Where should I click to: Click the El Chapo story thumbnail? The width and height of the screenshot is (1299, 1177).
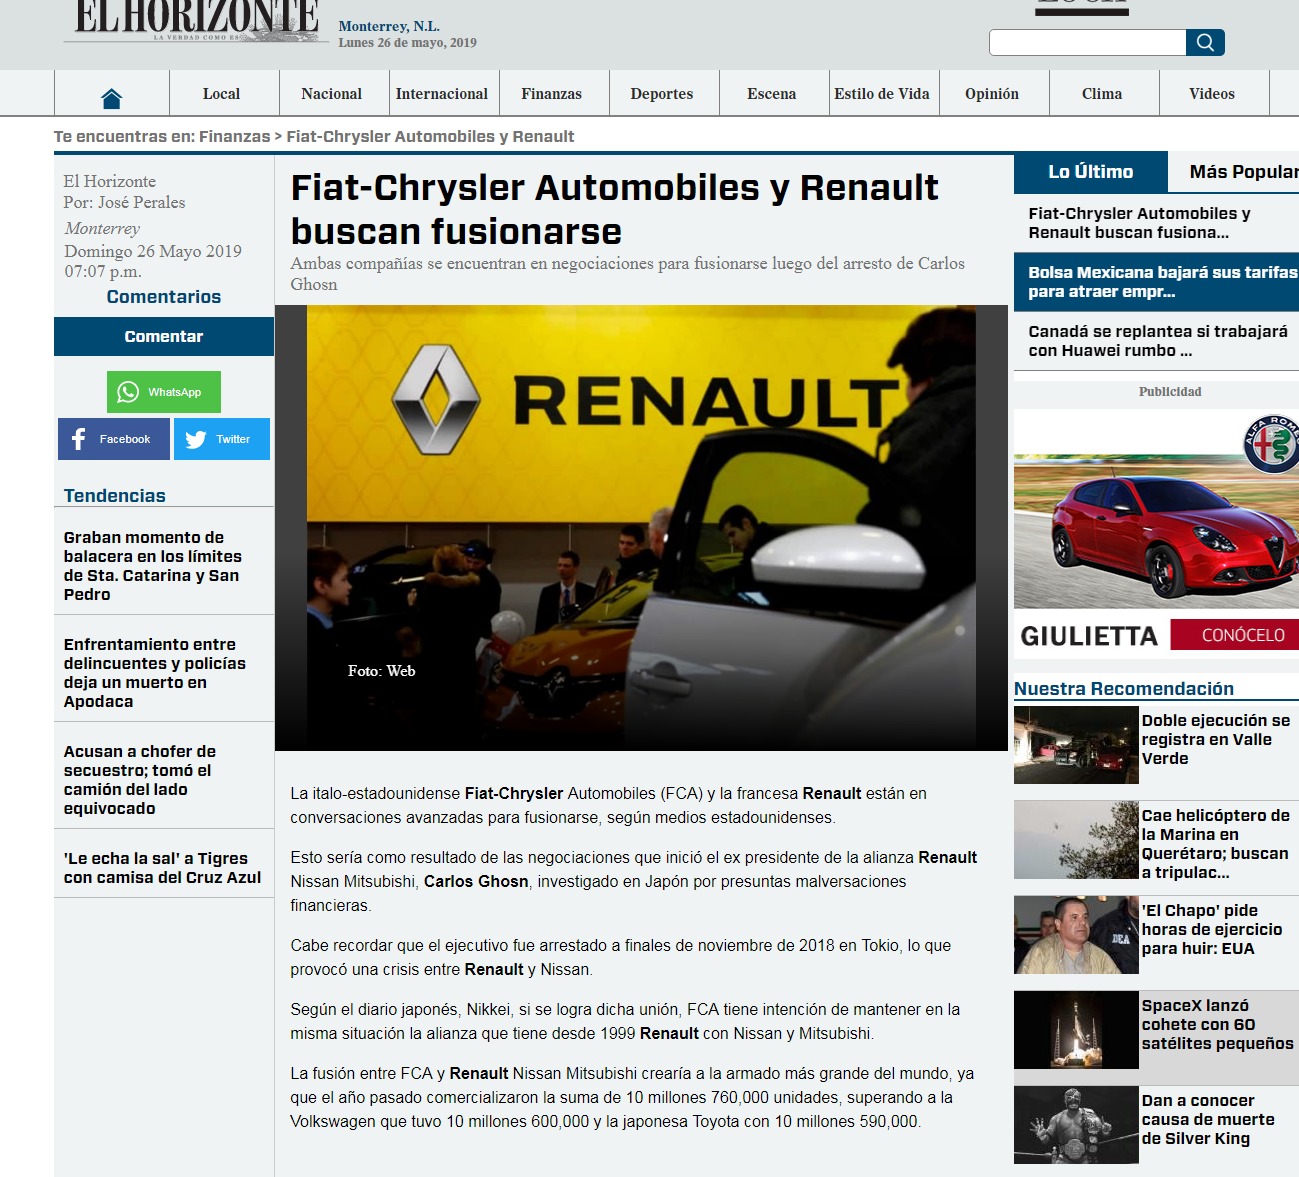point(1076,935)
